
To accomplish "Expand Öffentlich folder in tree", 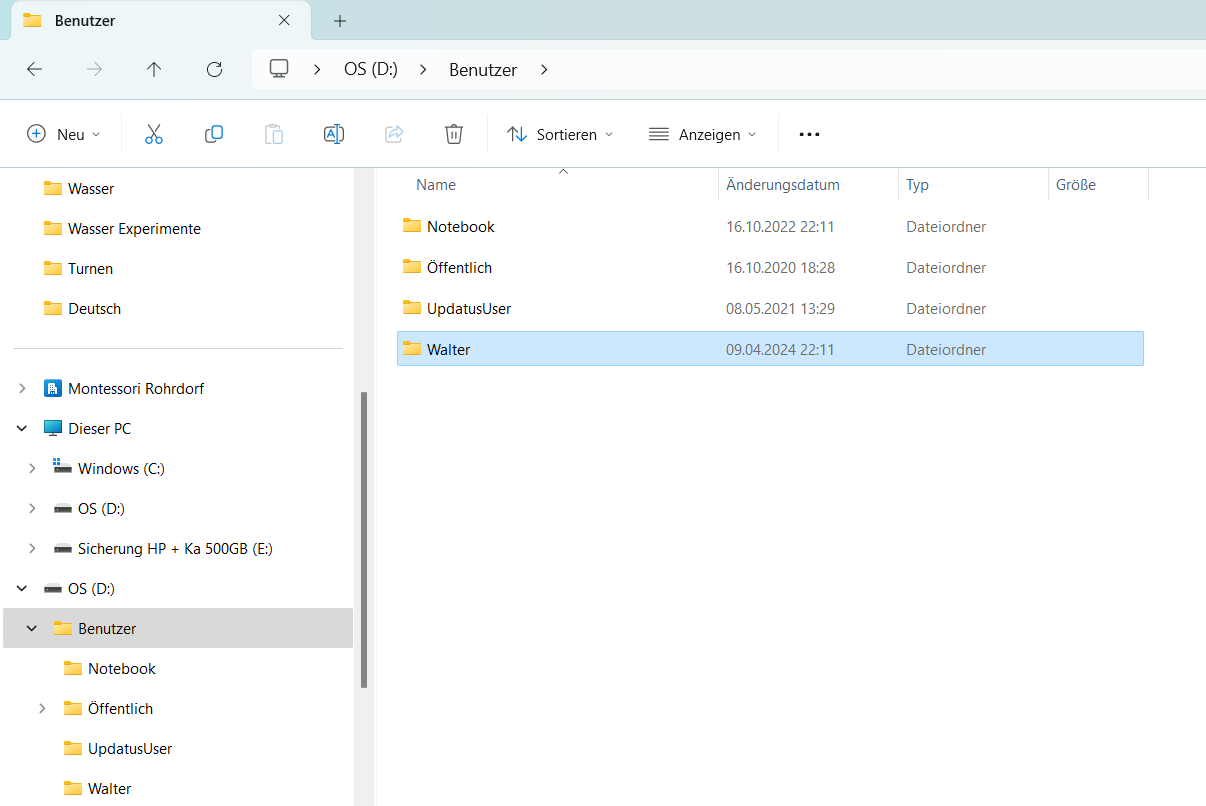I will point(42,708).
